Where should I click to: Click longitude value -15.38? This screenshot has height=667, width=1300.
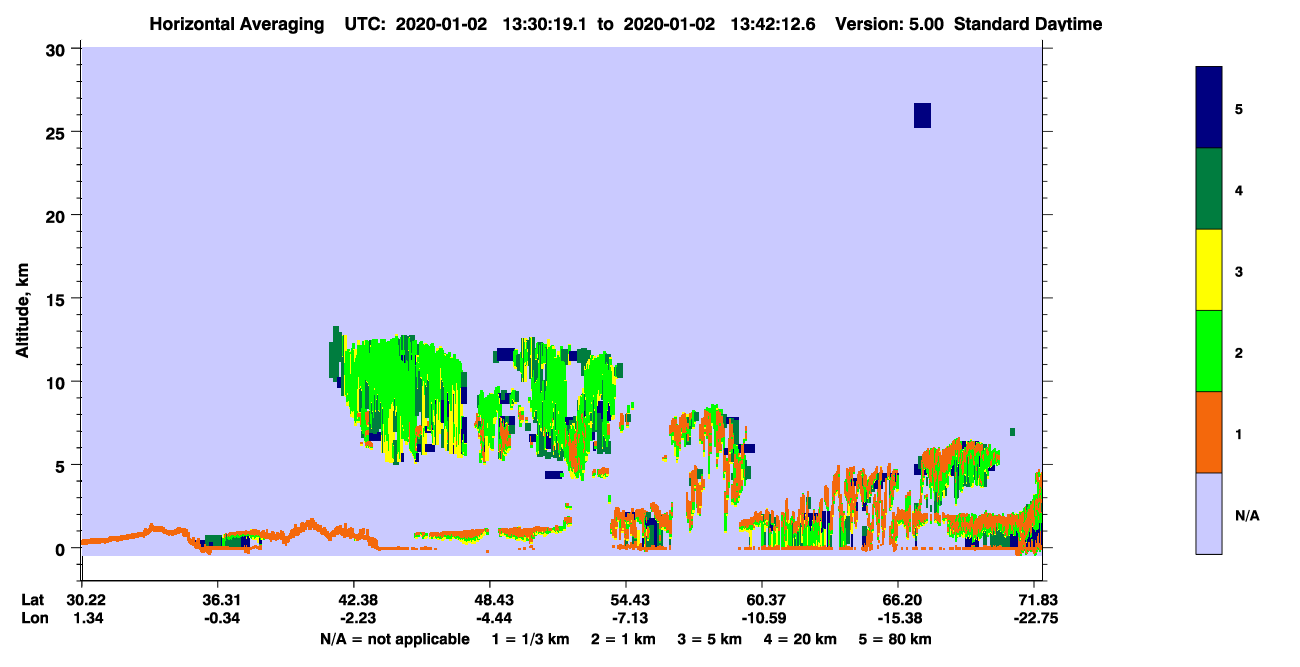point(898,618)
